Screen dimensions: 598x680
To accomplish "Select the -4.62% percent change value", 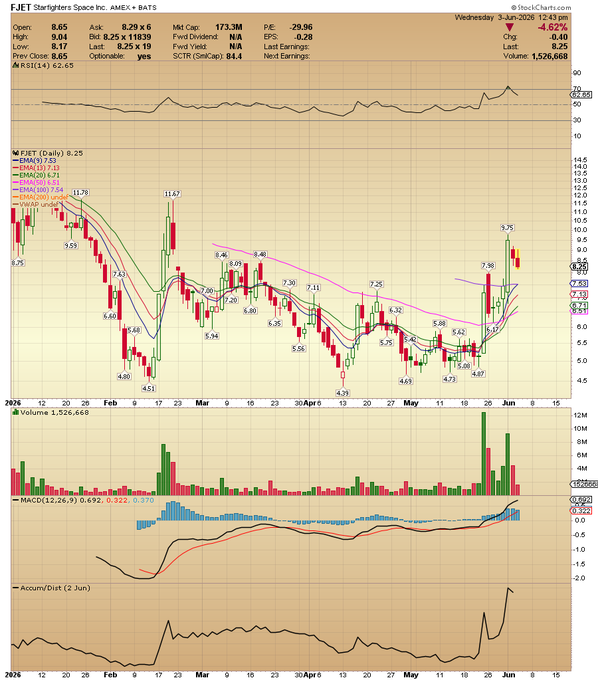I will coord(552,27).
